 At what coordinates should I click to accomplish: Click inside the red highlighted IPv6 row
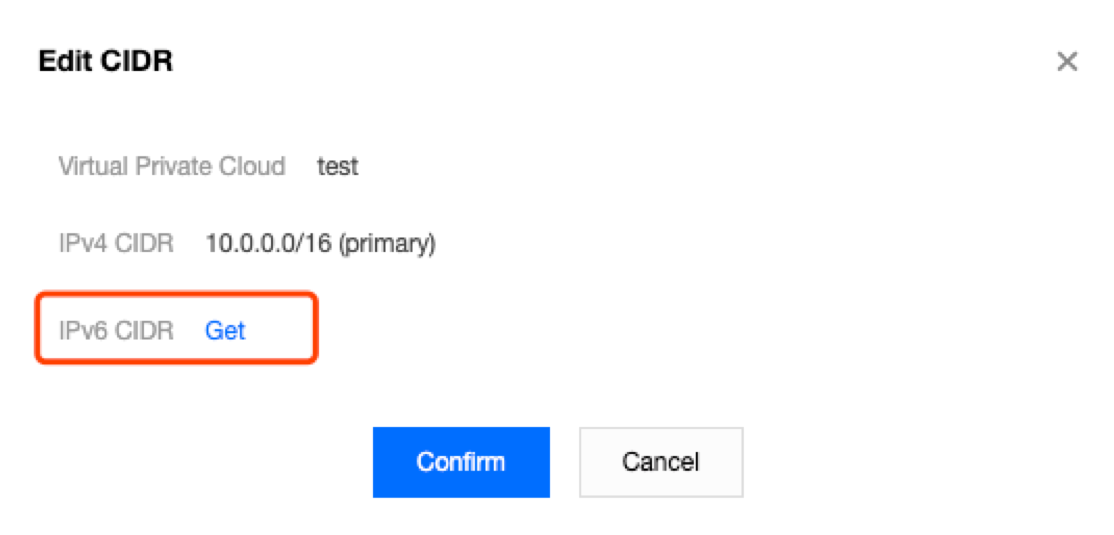tap(175, 328)
